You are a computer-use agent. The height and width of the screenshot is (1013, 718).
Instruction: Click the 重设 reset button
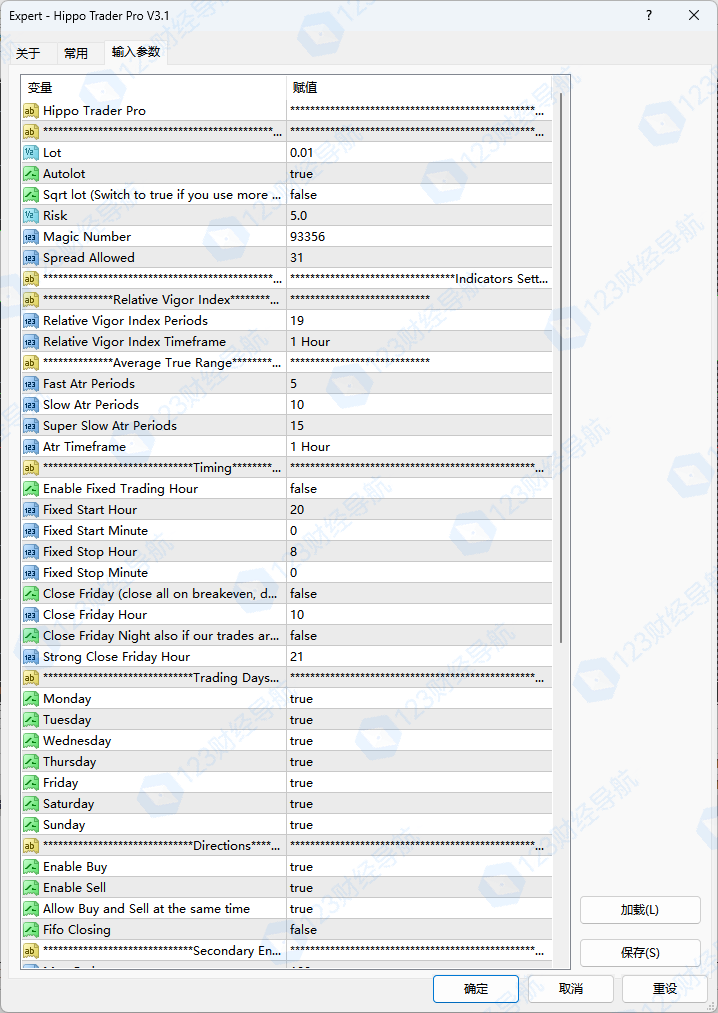[665, 988]
